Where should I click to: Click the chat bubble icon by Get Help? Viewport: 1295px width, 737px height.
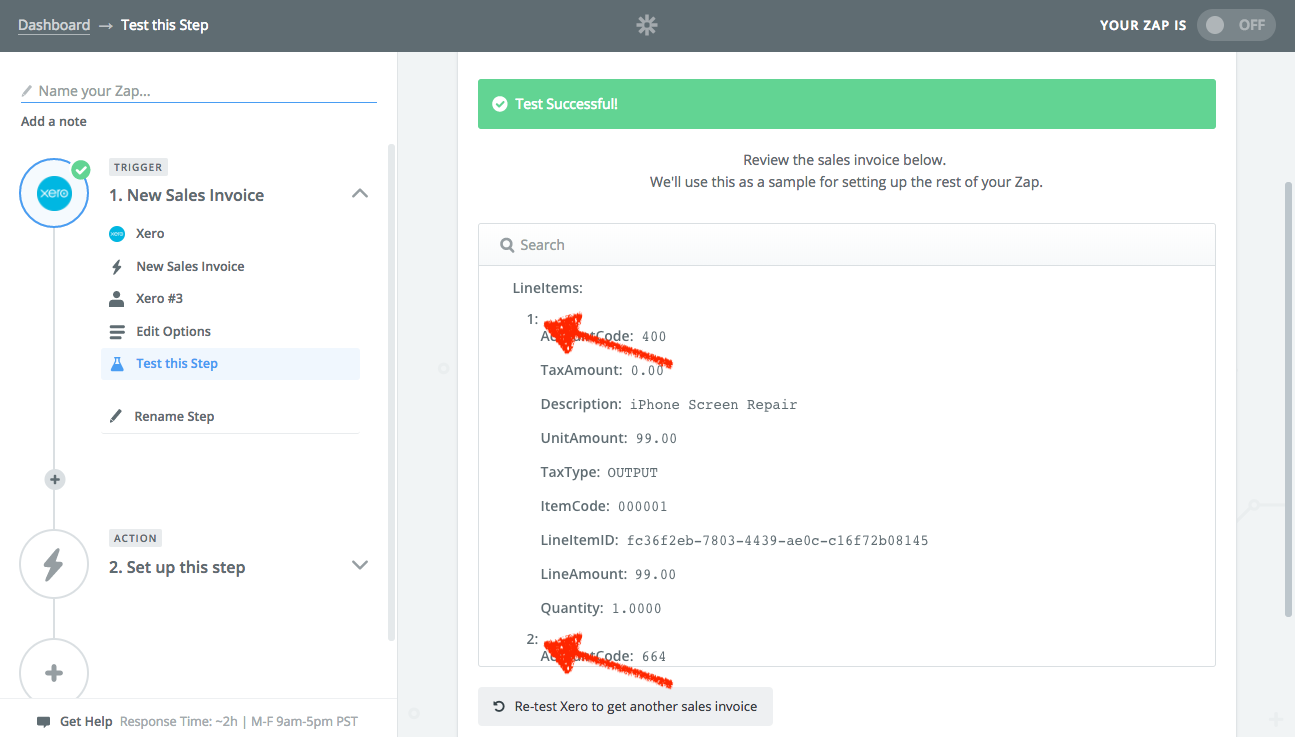coord(43,721)
